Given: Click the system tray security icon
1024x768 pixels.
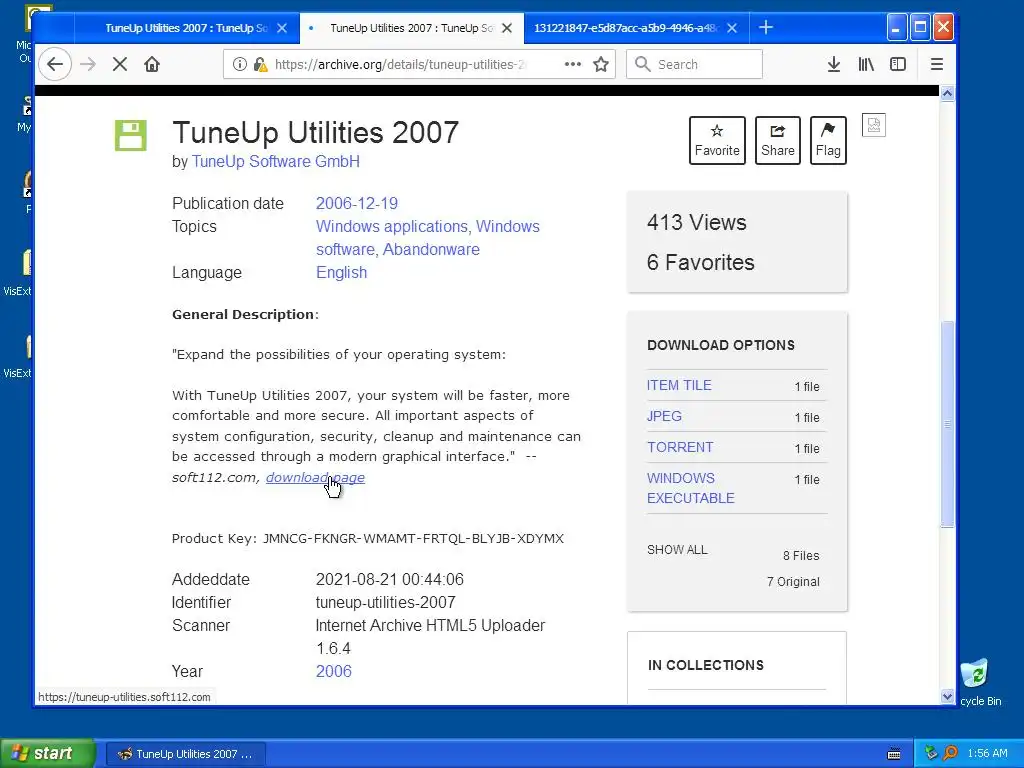Looking at the screenshot, I should (931, 754).
